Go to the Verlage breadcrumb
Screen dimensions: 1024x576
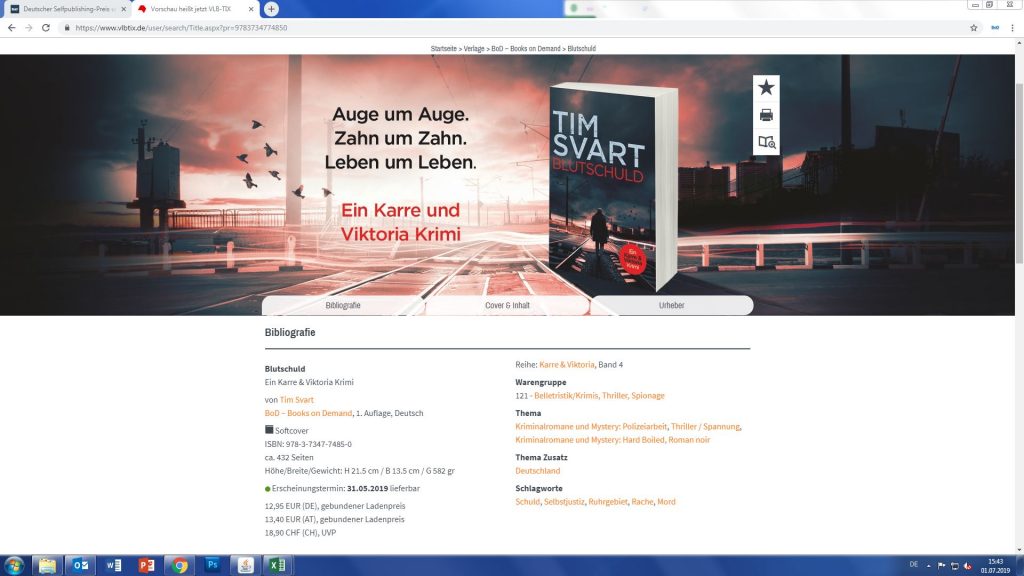point(474,48)
